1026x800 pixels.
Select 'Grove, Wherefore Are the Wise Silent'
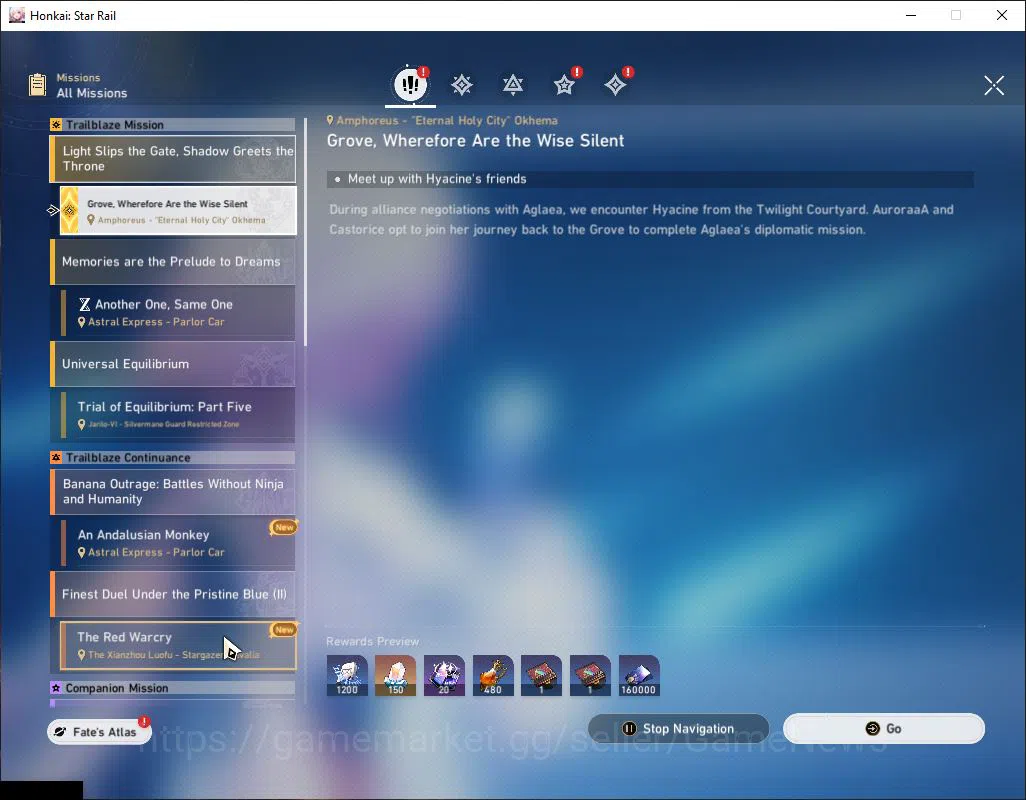pos(178,211)
